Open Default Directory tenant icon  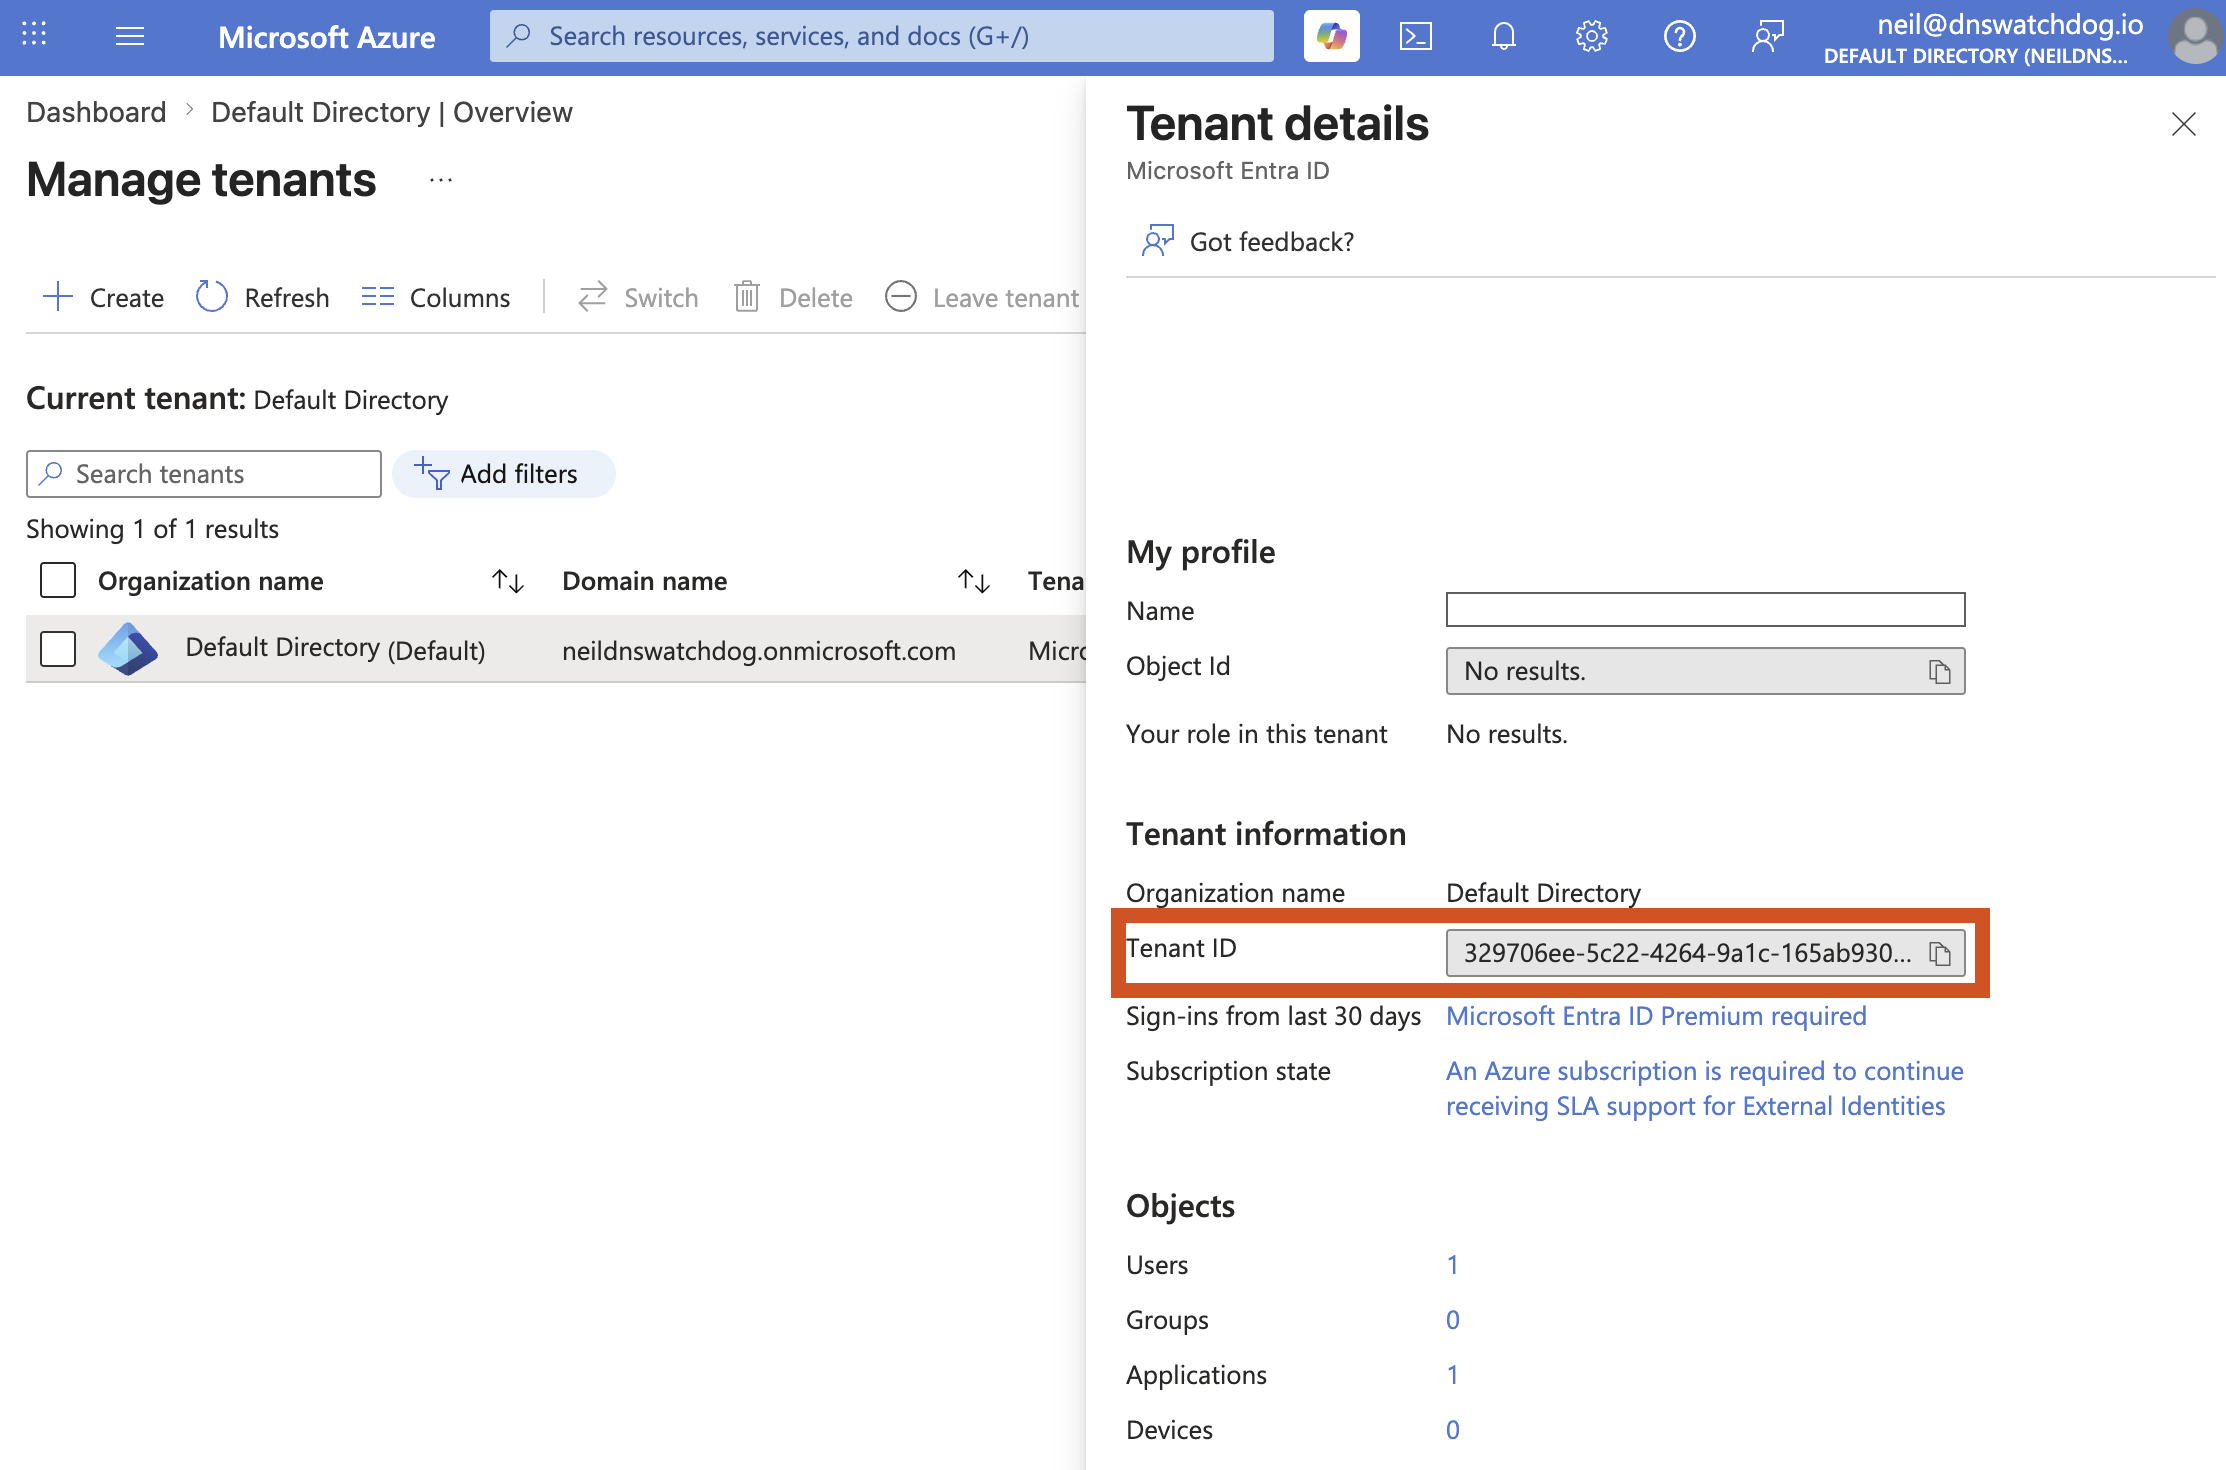pyautogui.click(x=128, y=649)
